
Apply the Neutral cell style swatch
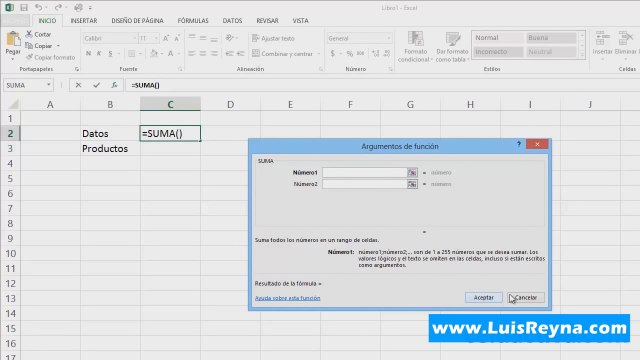551,52
